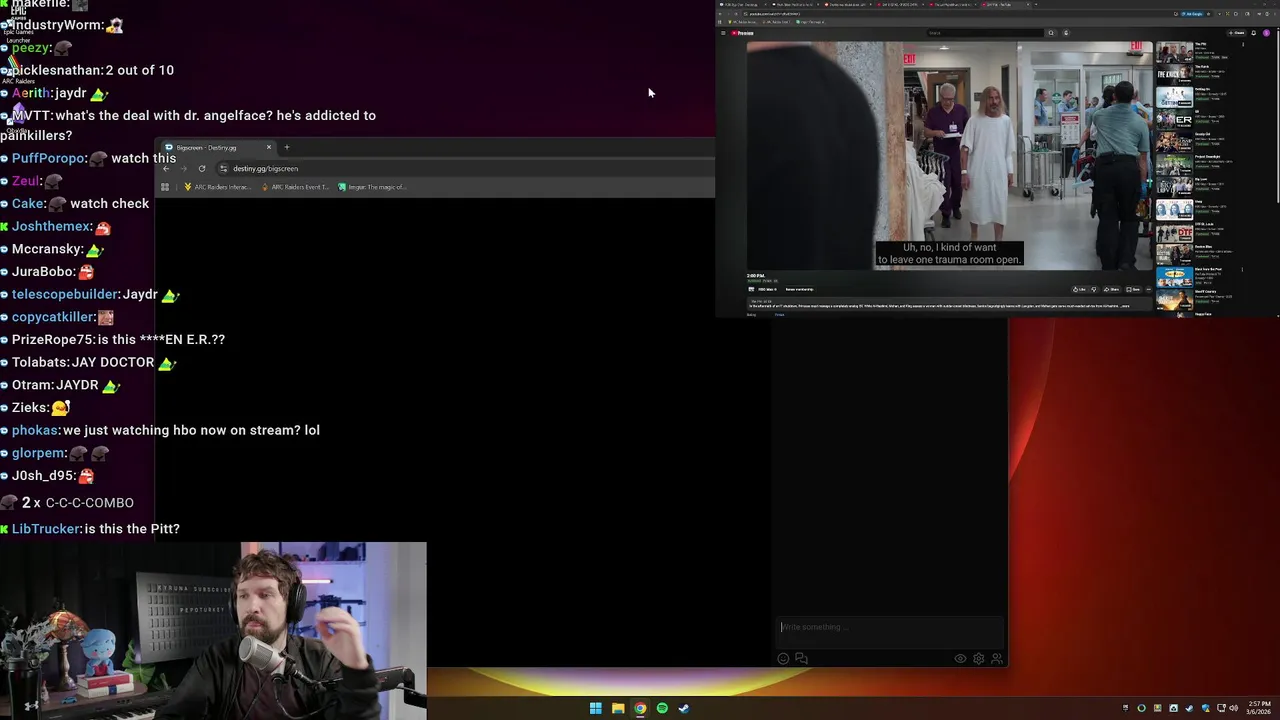Like the YouTube video

(x=1079, y=289)
